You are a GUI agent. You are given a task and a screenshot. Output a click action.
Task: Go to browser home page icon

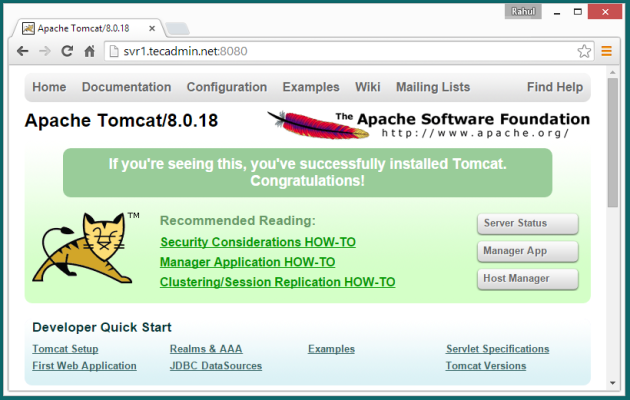click(x=90, y=50)
